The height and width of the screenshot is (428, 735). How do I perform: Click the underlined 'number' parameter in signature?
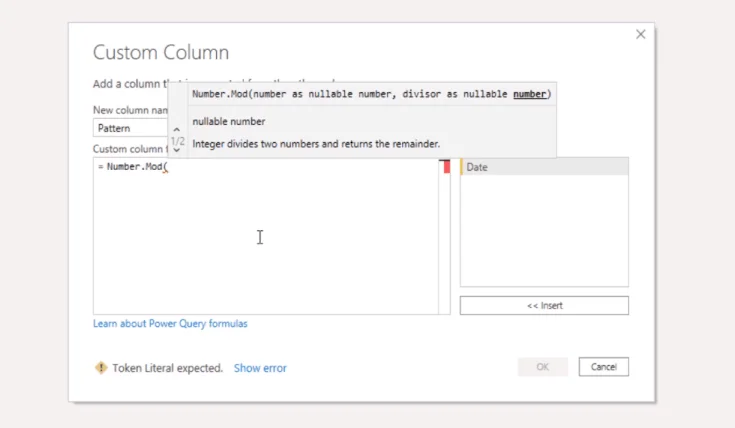[x=530, y=94]
